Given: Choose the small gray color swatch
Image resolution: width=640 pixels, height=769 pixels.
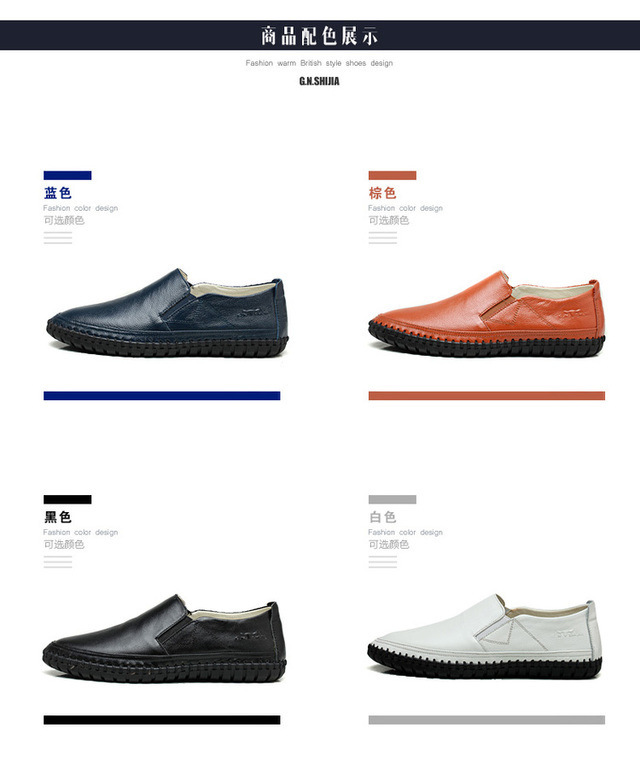Looking at the screenshot, I should click(392, 500).
